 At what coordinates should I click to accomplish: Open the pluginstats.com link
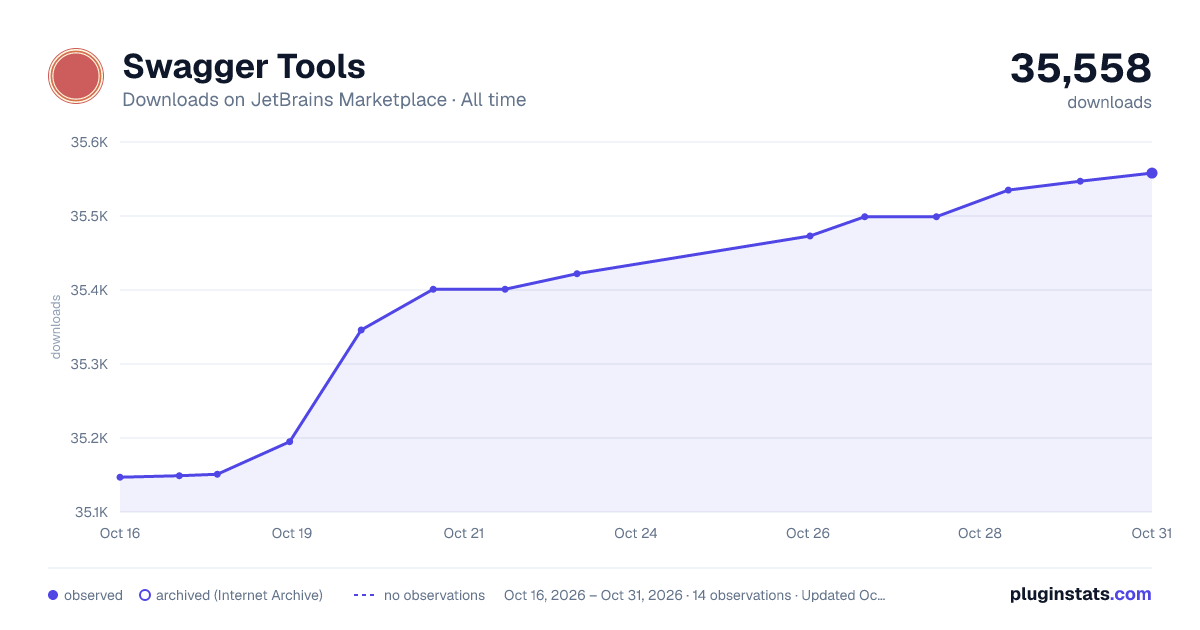[1080, 594]
